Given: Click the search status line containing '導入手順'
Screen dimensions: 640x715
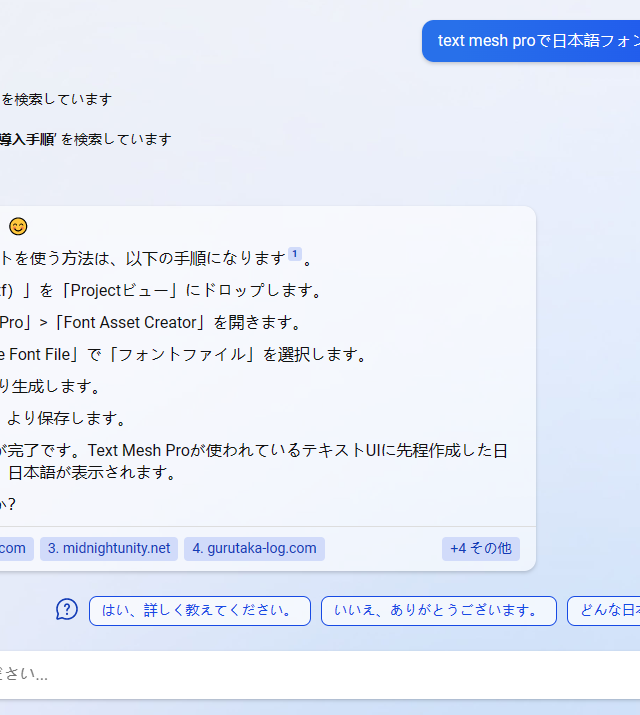Looking at the screenshot, I should click(x=86, y=139).
